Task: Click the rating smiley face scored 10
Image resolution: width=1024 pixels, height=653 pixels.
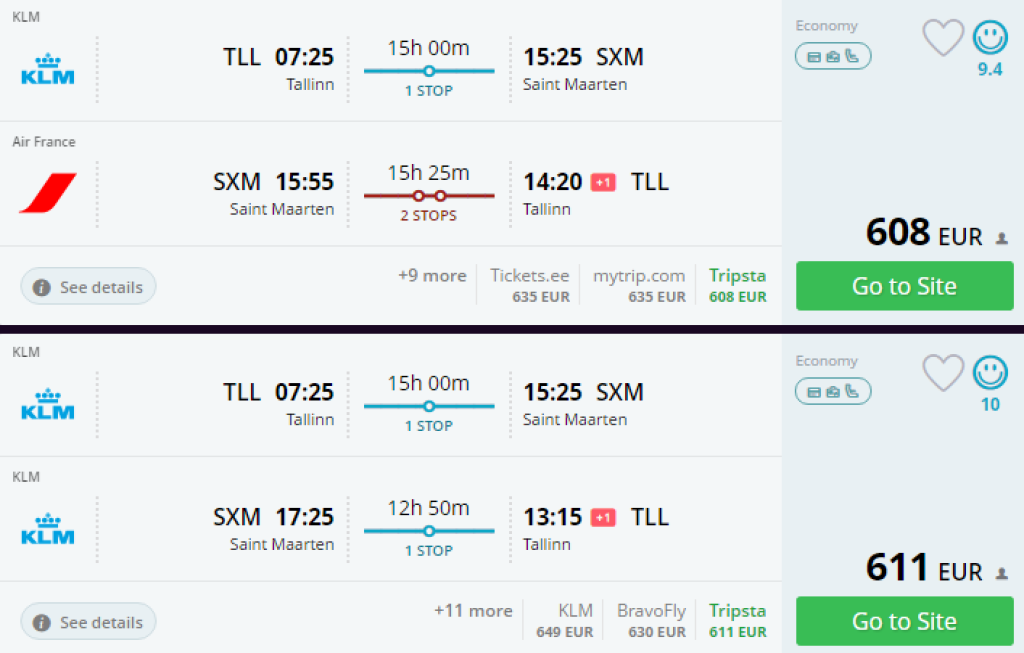Action: point(990,373)
